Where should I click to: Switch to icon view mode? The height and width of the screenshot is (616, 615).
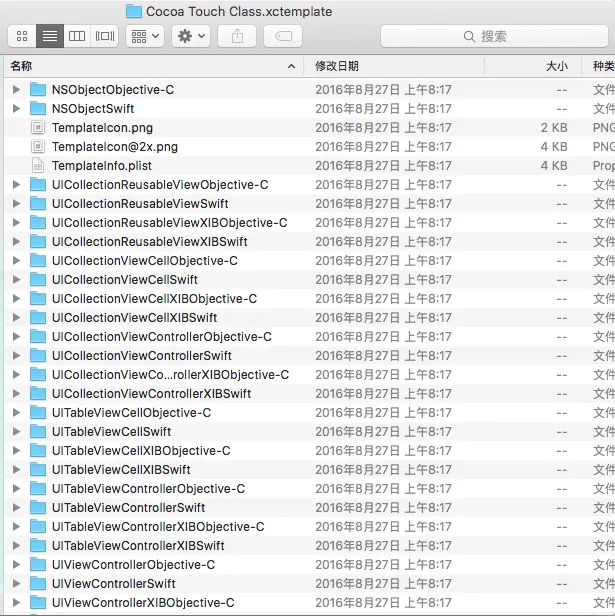[x=22, y=36]
